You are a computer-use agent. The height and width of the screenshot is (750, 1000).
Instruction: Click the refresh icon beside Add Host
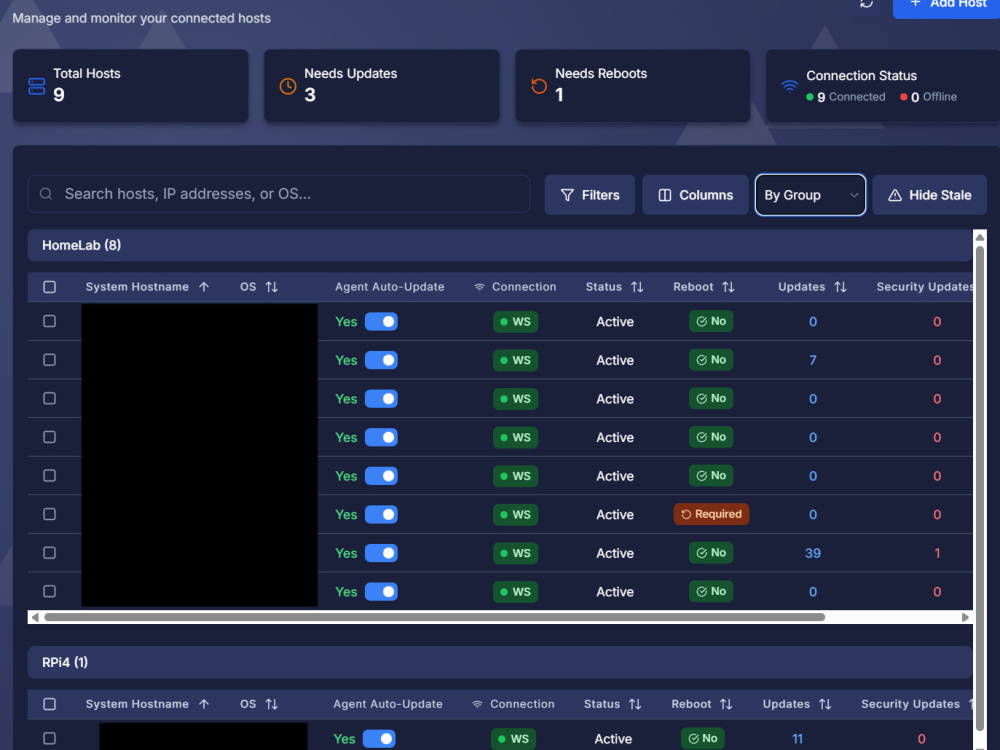(866, 3)
